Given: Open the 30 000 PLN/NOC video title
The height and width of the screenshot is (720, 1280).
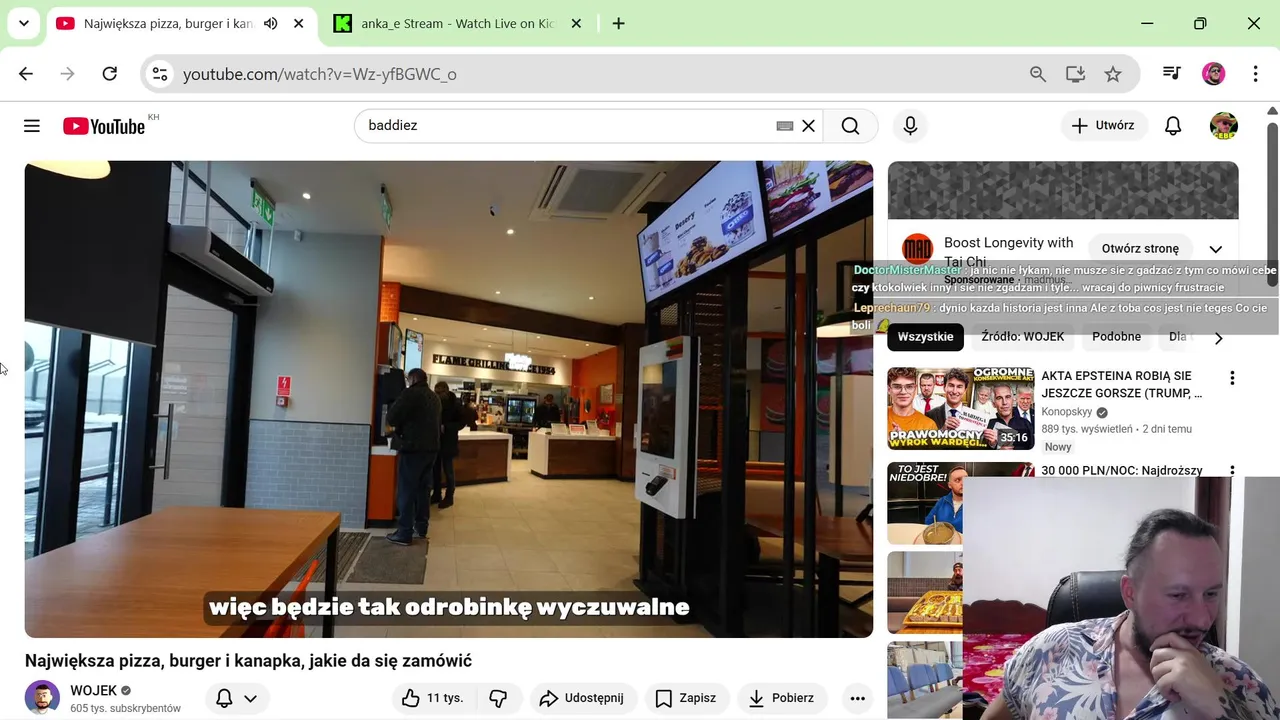Looking at the screenshot, I should 1122,470.
